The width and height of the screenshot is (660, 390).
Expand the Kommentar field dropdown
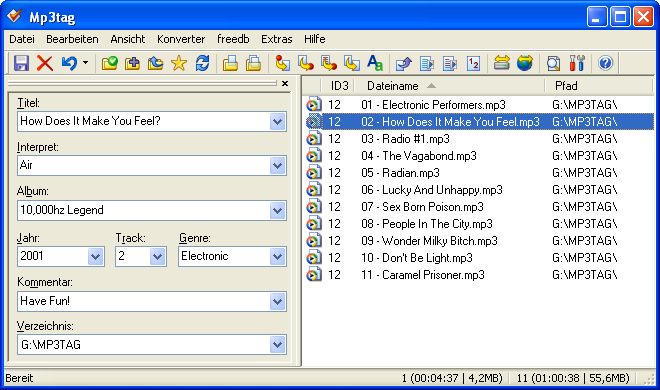point(277,301)
